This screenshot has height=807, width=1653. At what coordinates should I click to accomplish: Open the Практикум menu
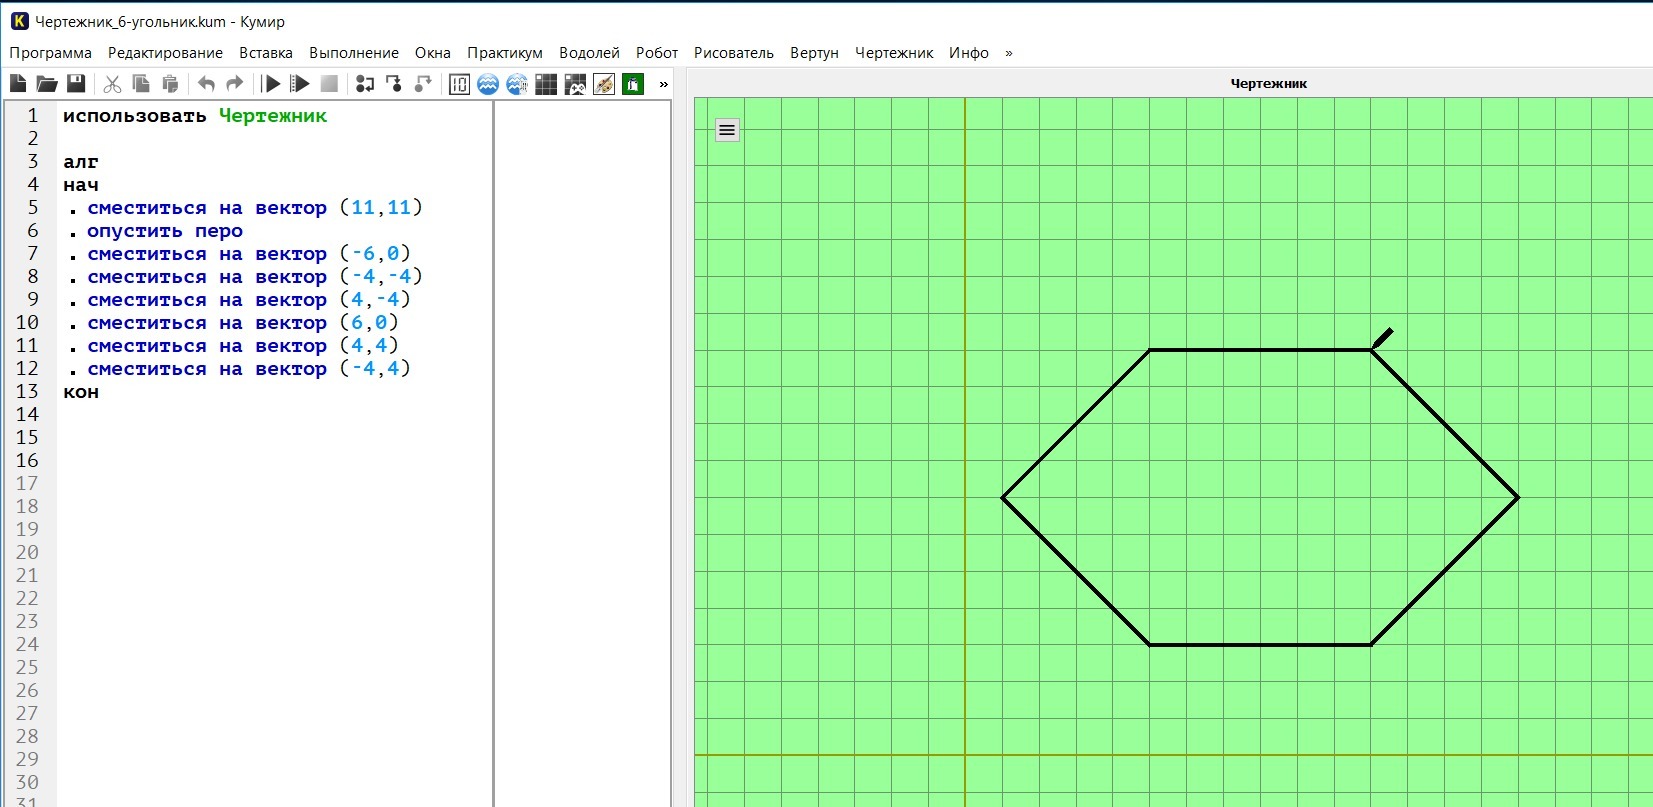pyautogui.click(x=505, y=53)
